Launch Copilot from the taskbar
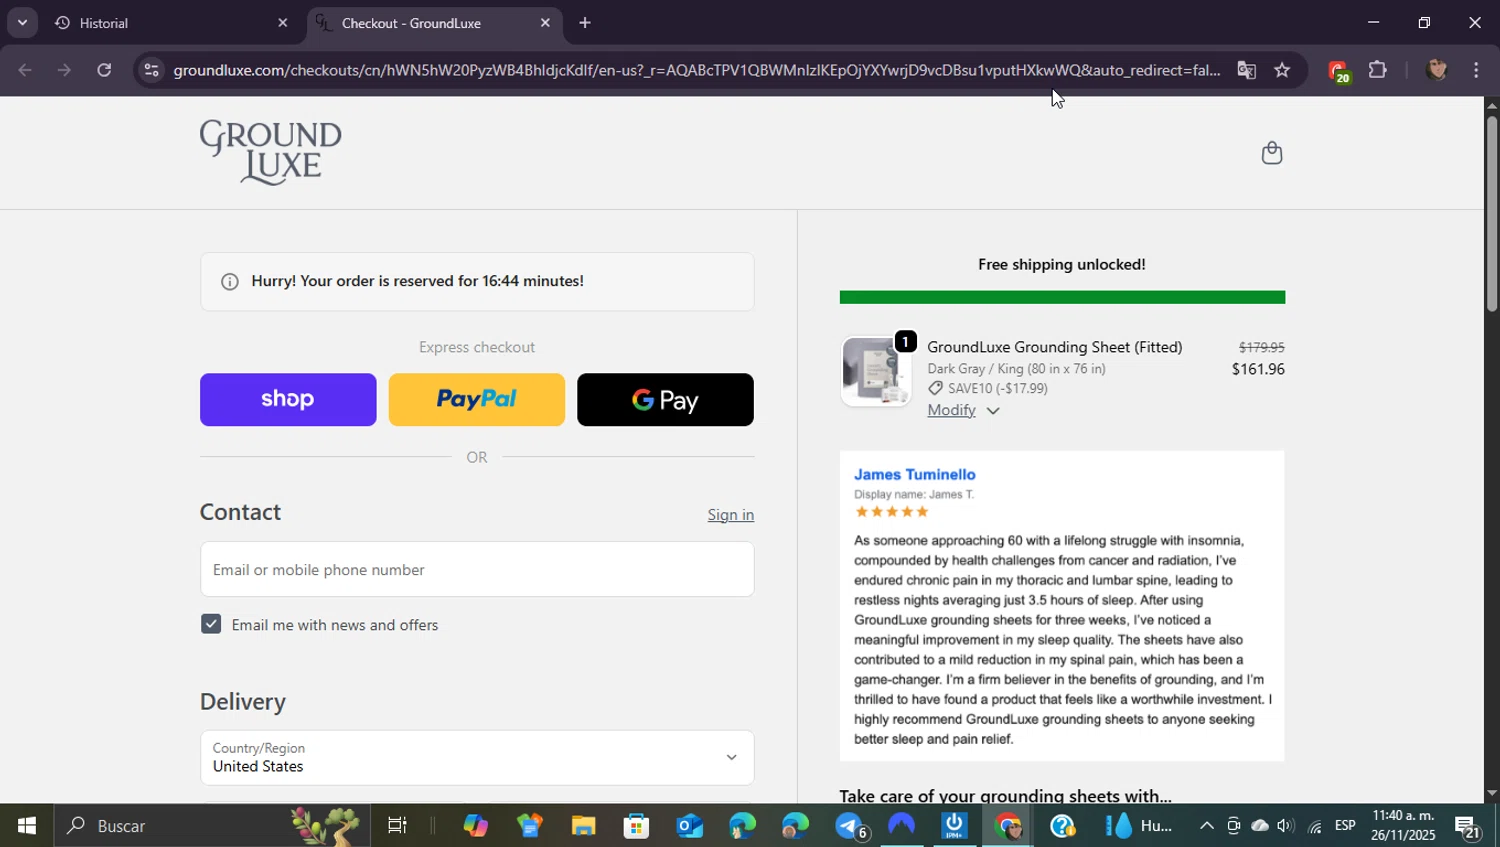Viewport: 1500px width, 847px height. click(x=476, y=826)
